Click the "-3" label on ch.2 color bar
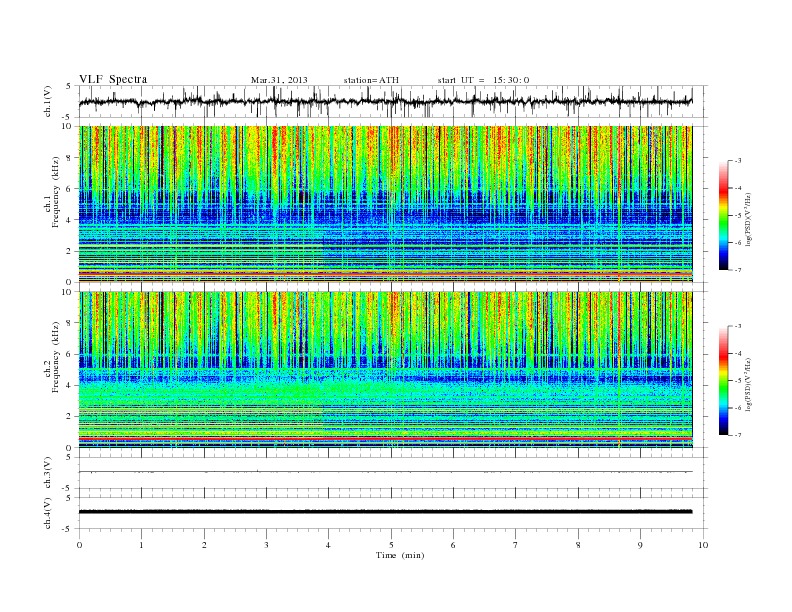792x612 pixels. [738, 326]
